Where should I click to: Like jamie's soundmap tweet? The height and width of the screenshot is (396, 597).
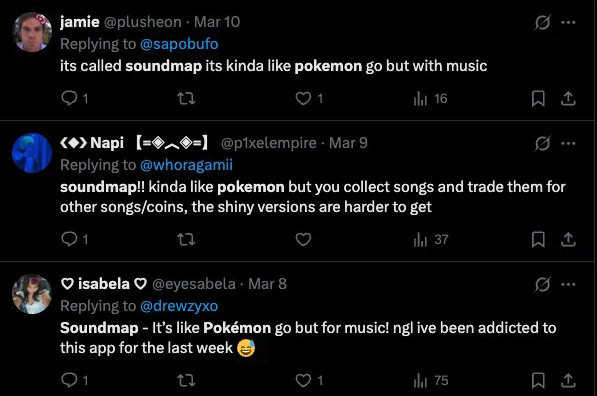click(303, 99)
